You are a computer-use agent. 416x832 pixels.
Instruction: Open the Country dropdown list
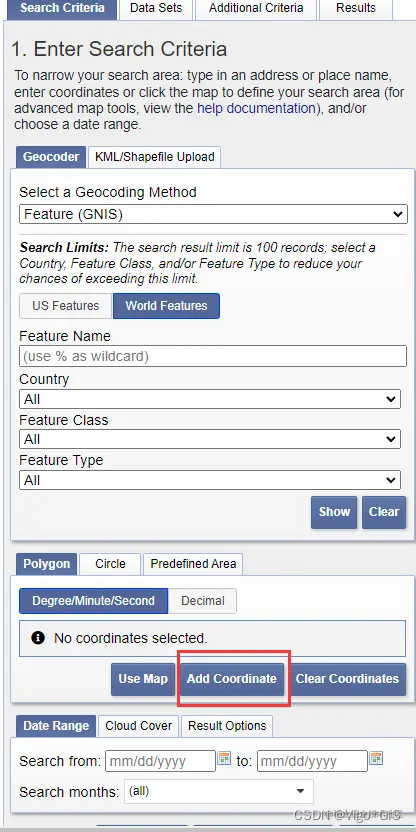(x=210, y=399)
